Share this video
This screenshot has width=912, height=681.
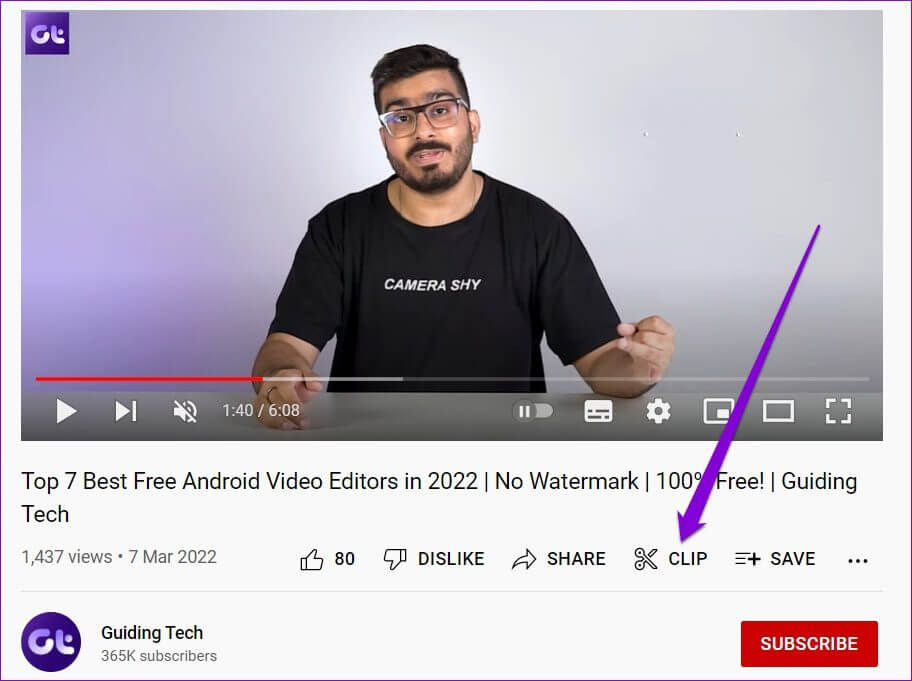558,559
